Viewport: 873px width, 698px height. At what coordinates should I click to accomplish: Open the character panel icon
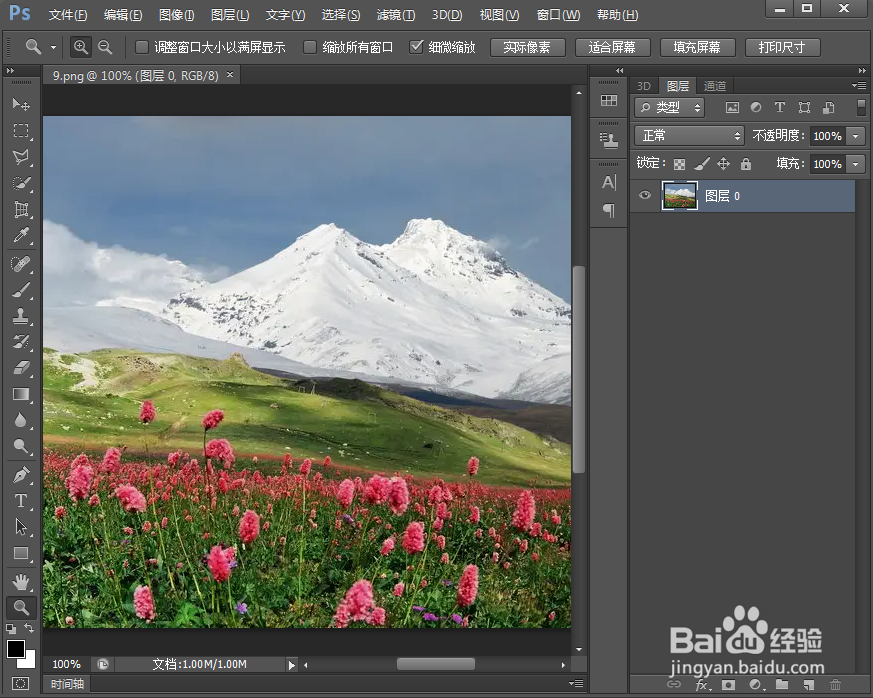(x=609, y=182)
